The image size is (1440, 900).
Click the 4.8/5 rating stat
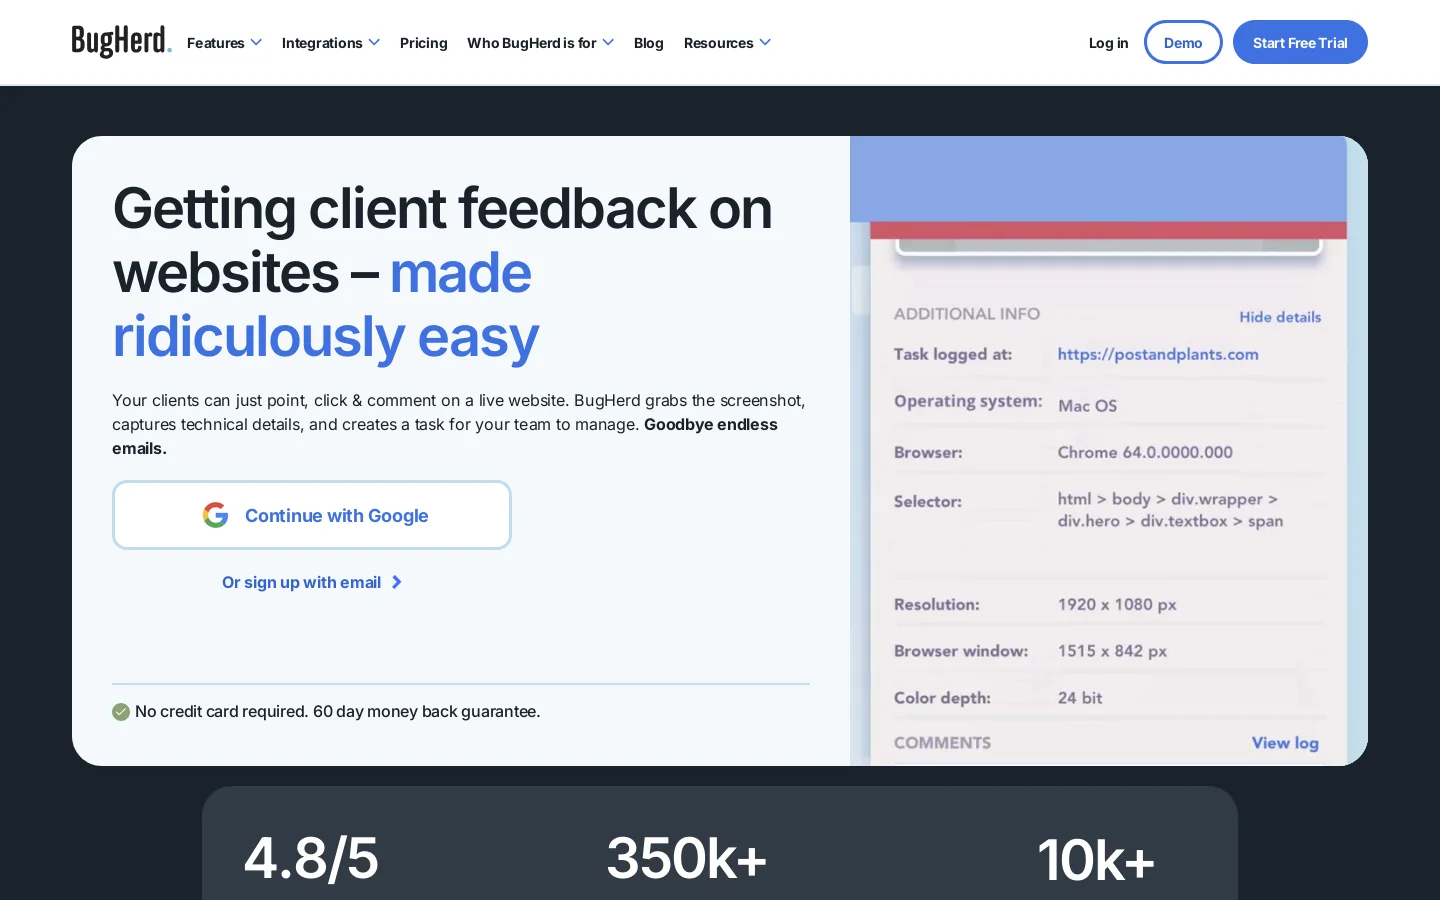311,858
